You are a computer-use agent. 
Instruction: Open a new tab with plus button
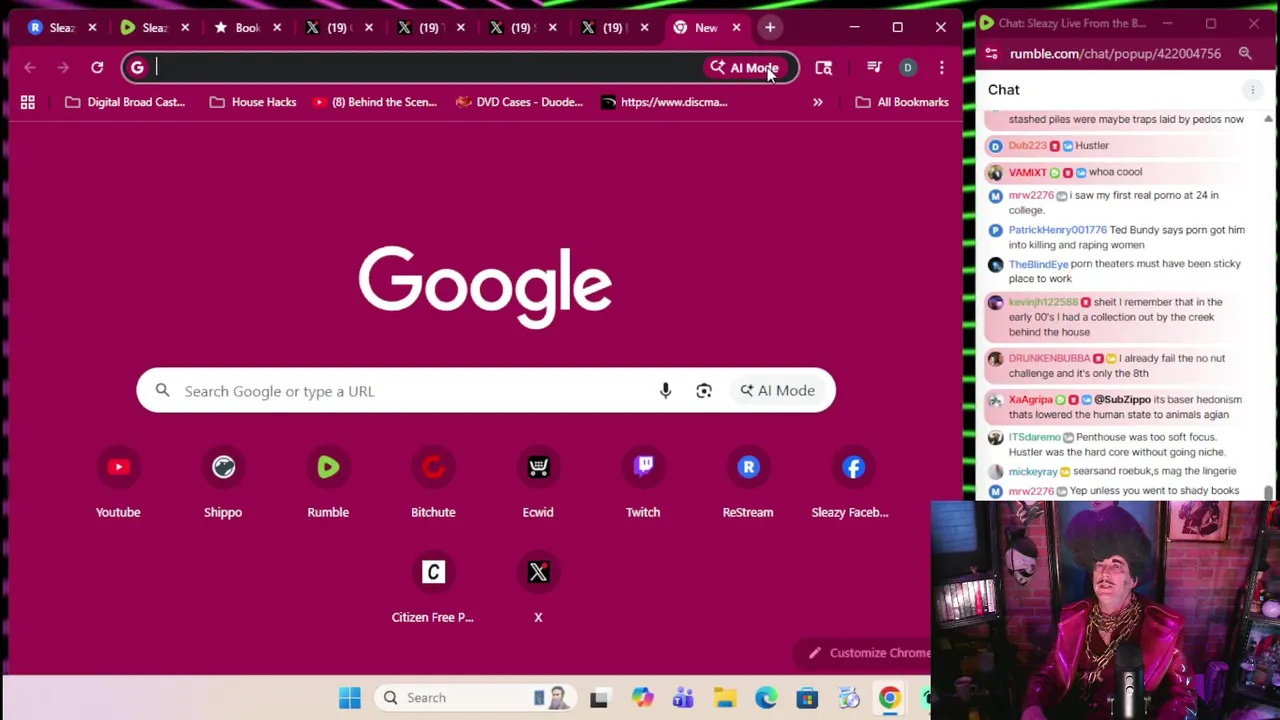click(x=770, y=27)
